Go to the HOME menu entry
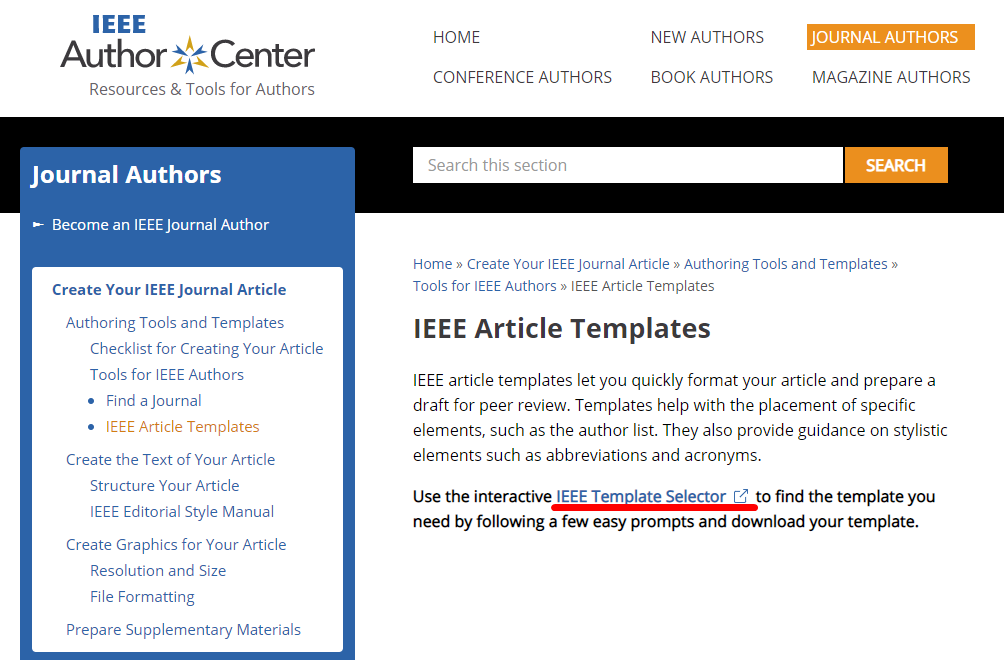This screenshot has width=1004, height=660. click(456, 36)
